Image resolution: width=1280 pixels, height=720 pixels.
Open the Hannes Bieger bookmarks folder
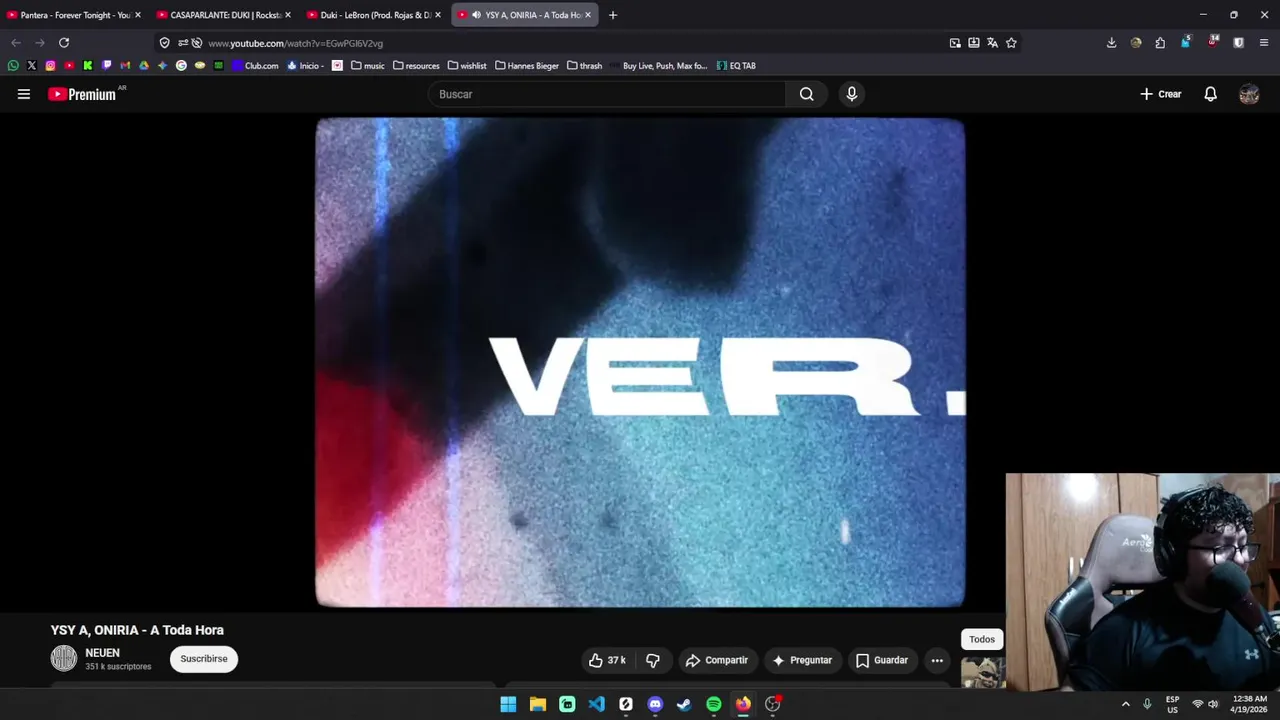click(x=527, y=66)
